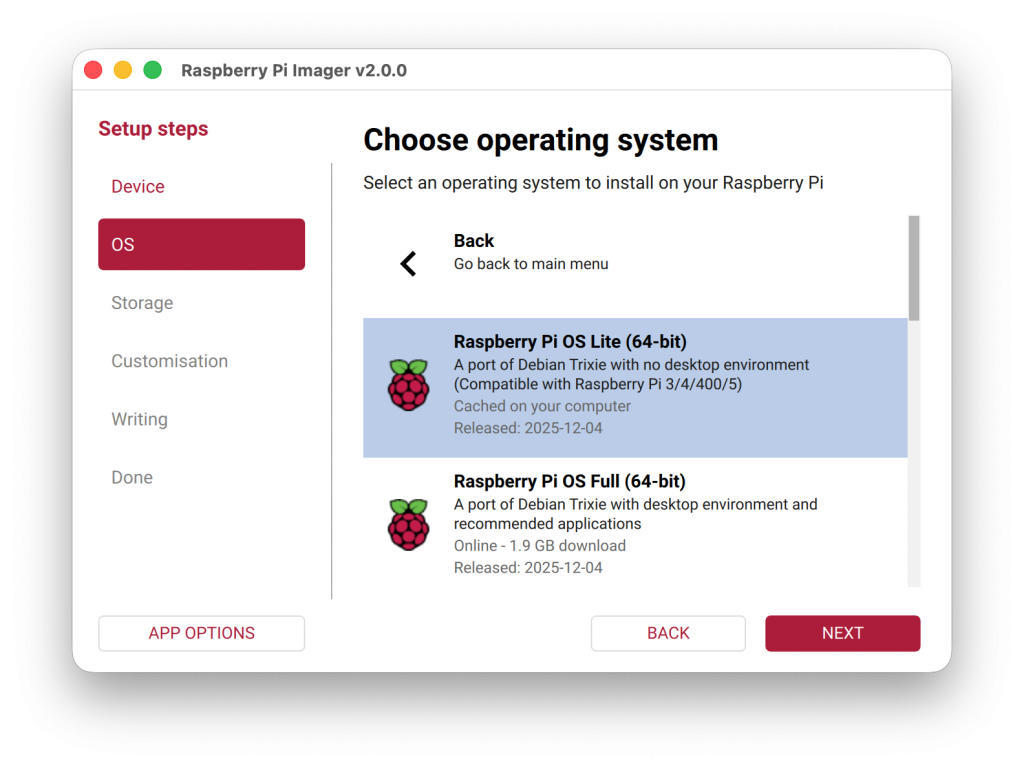Click the back chevron arrow icon
Image resolution: width=1024 pixels, height=768 pixels.
pos(408,264)
